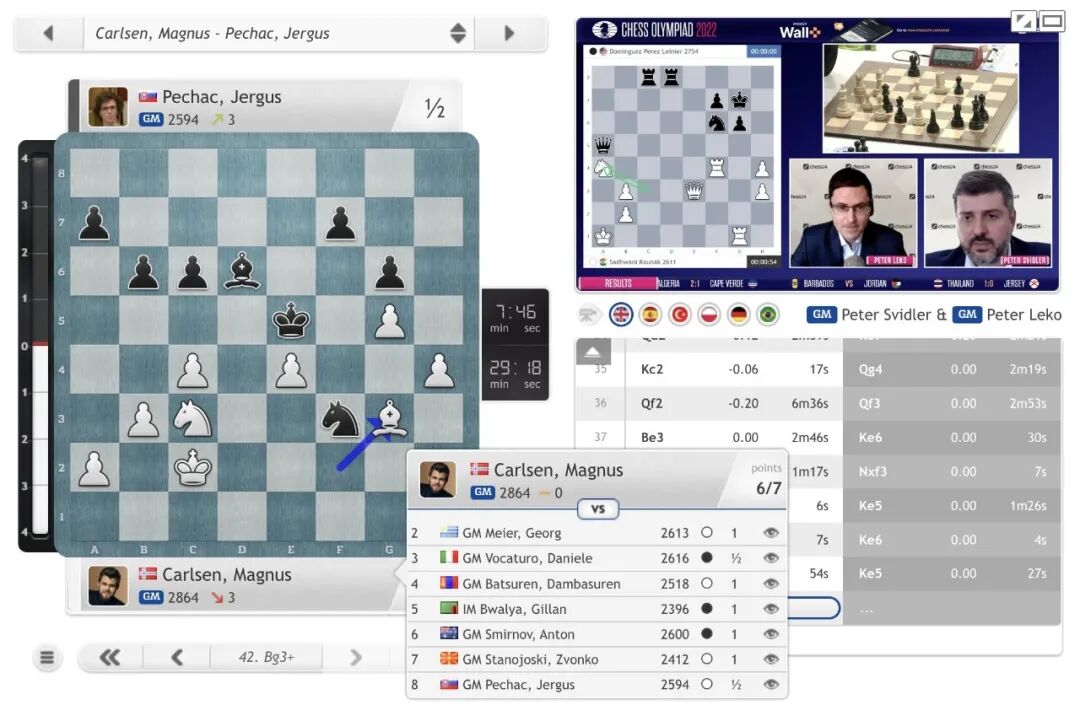Select Turkish language flag for commentary

680,315
